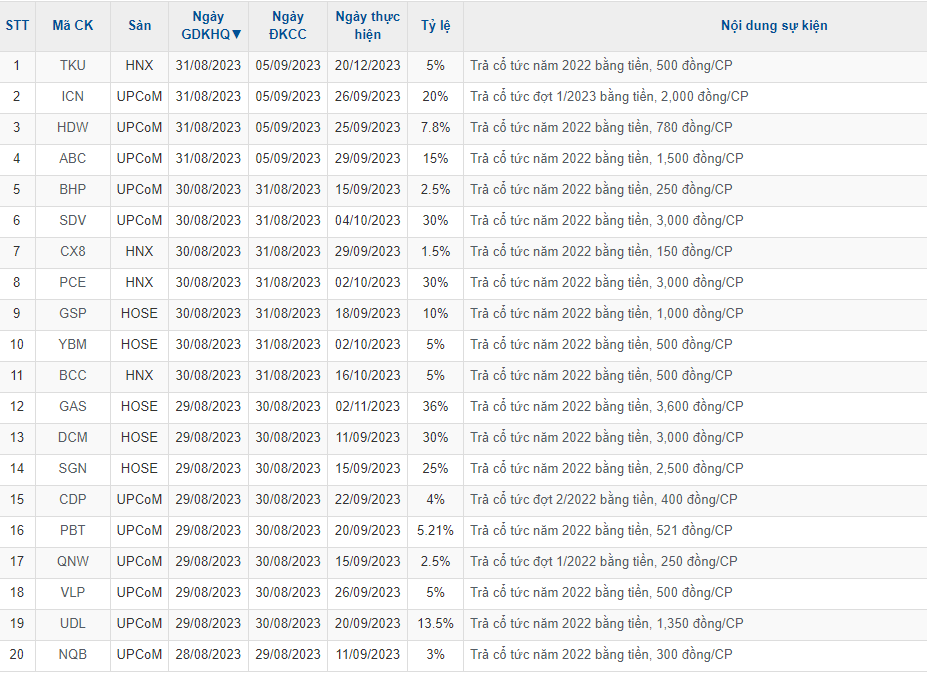Open the SGN stock code link
927x675 pixels.
(73, 468)
